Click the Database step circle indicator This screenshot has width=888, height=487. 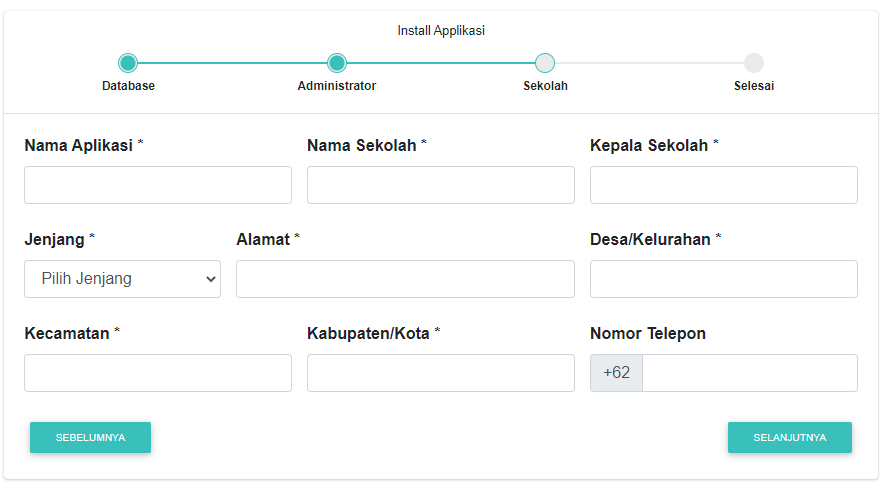pyautogui.click(x=128, y=63)
